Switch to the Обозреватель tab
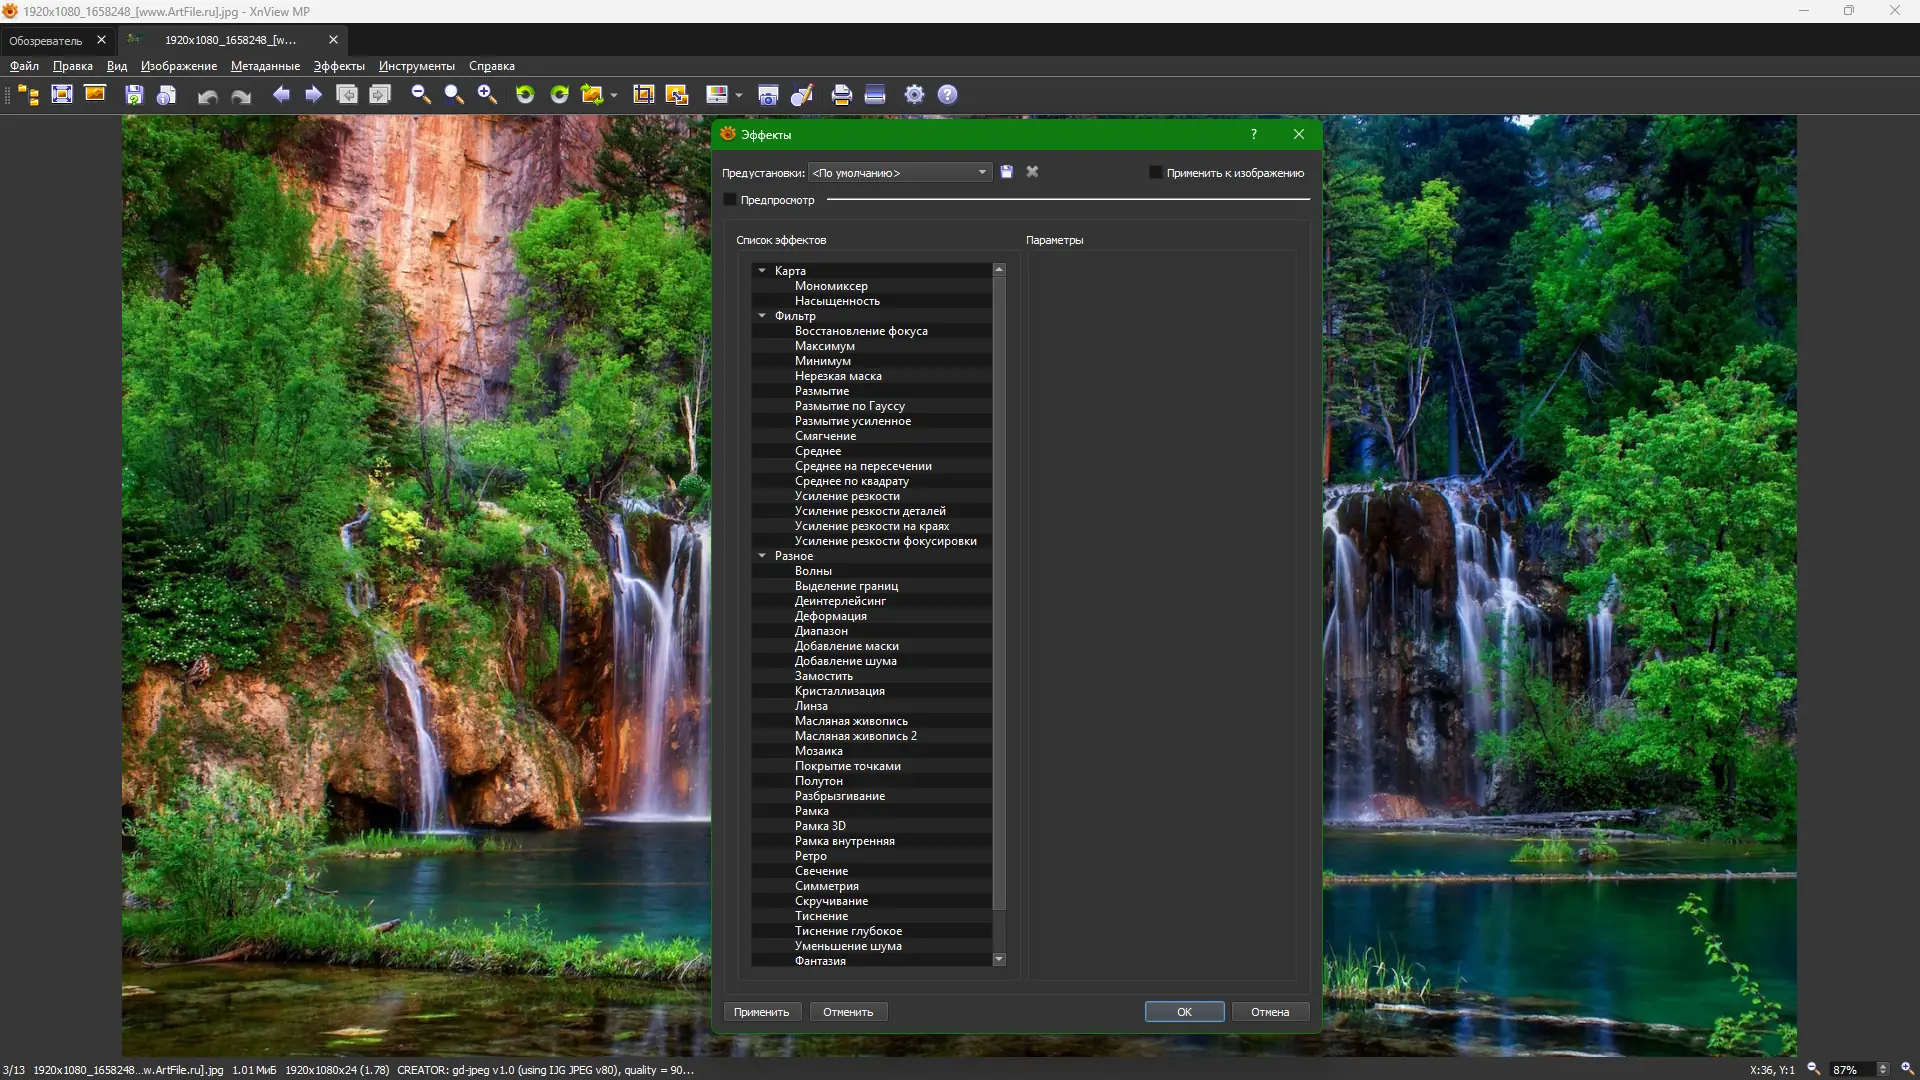Screen dimensions: 1920x1080 click(x=46, y=40)
